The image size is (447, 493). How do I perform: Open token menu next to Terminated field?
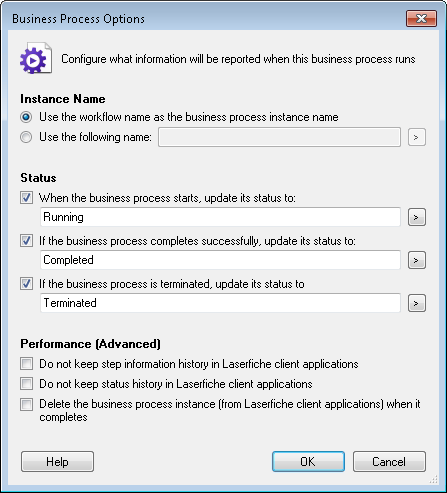[417, 303]
